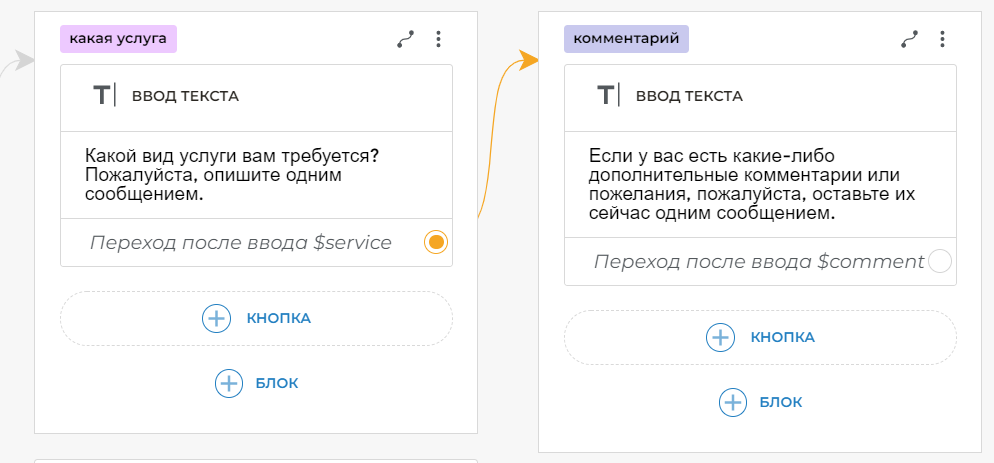Click the 'ВВОД ТЕКСТА' header in 'комментарий'
The height and width of the screenshot is (463, 994).
689,96
